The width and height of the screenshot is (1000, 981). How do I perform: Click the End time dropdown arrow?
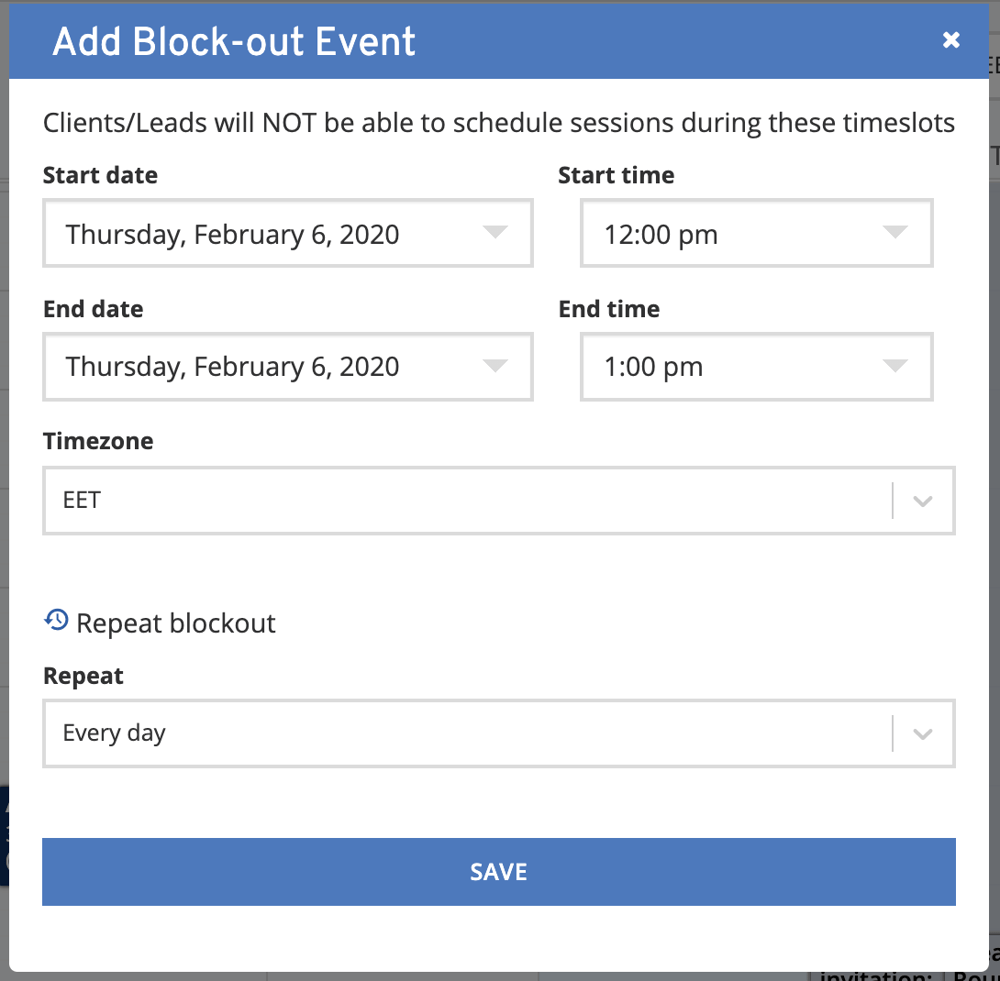(894, 366)
